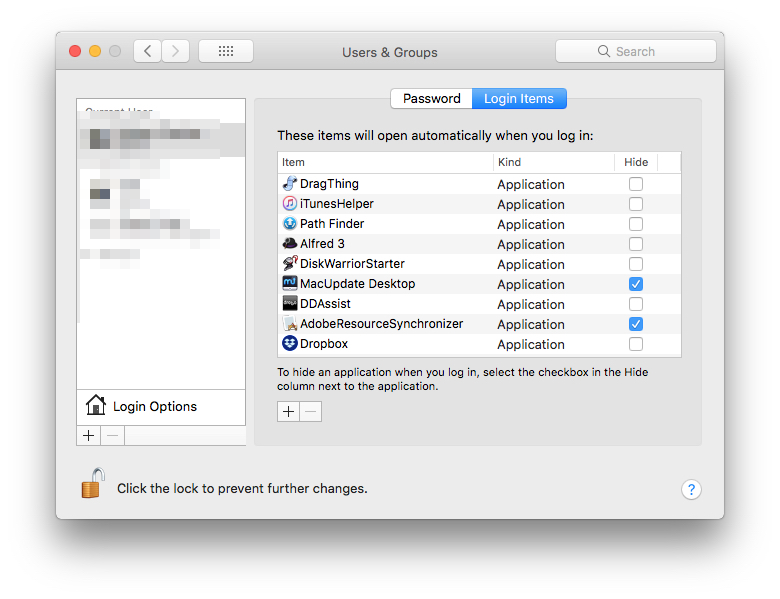The height and width of the screenshot is (599, 780).
Task: Click the search magnifier icon
Action: pyautogui.click(x=603, y=51)
